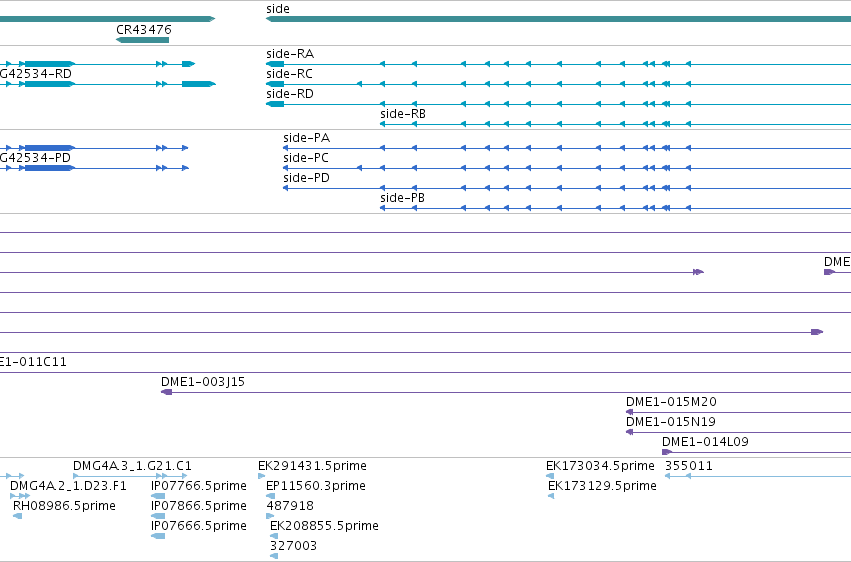Select the RH08986.5prime EST label
This screenshot has height=562, width=851.
click(x=64, y=506)
